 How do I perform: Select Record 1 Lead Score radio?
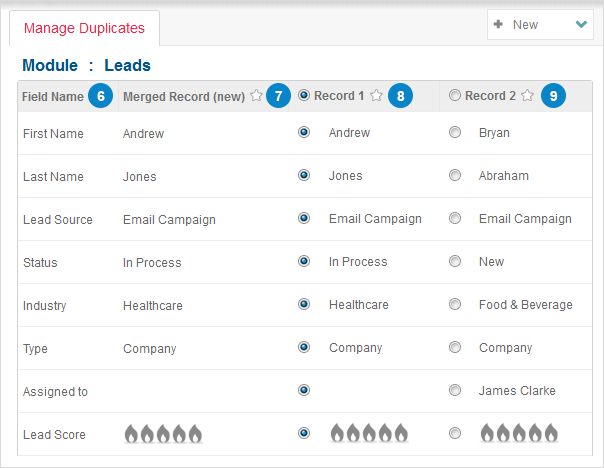coord(304,433)
